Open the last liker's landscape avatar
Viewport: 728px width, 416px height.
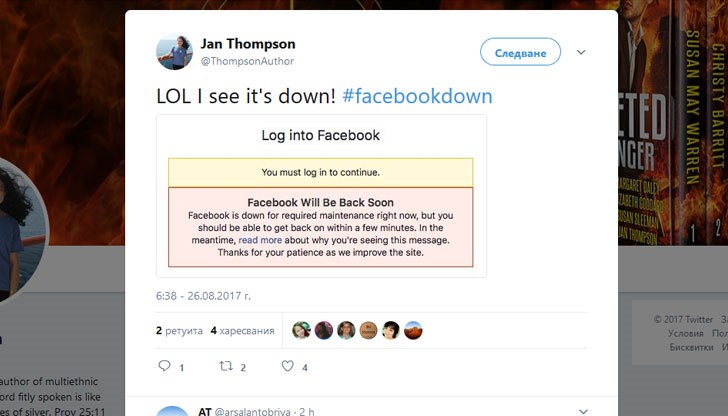(x=413, y=330)
